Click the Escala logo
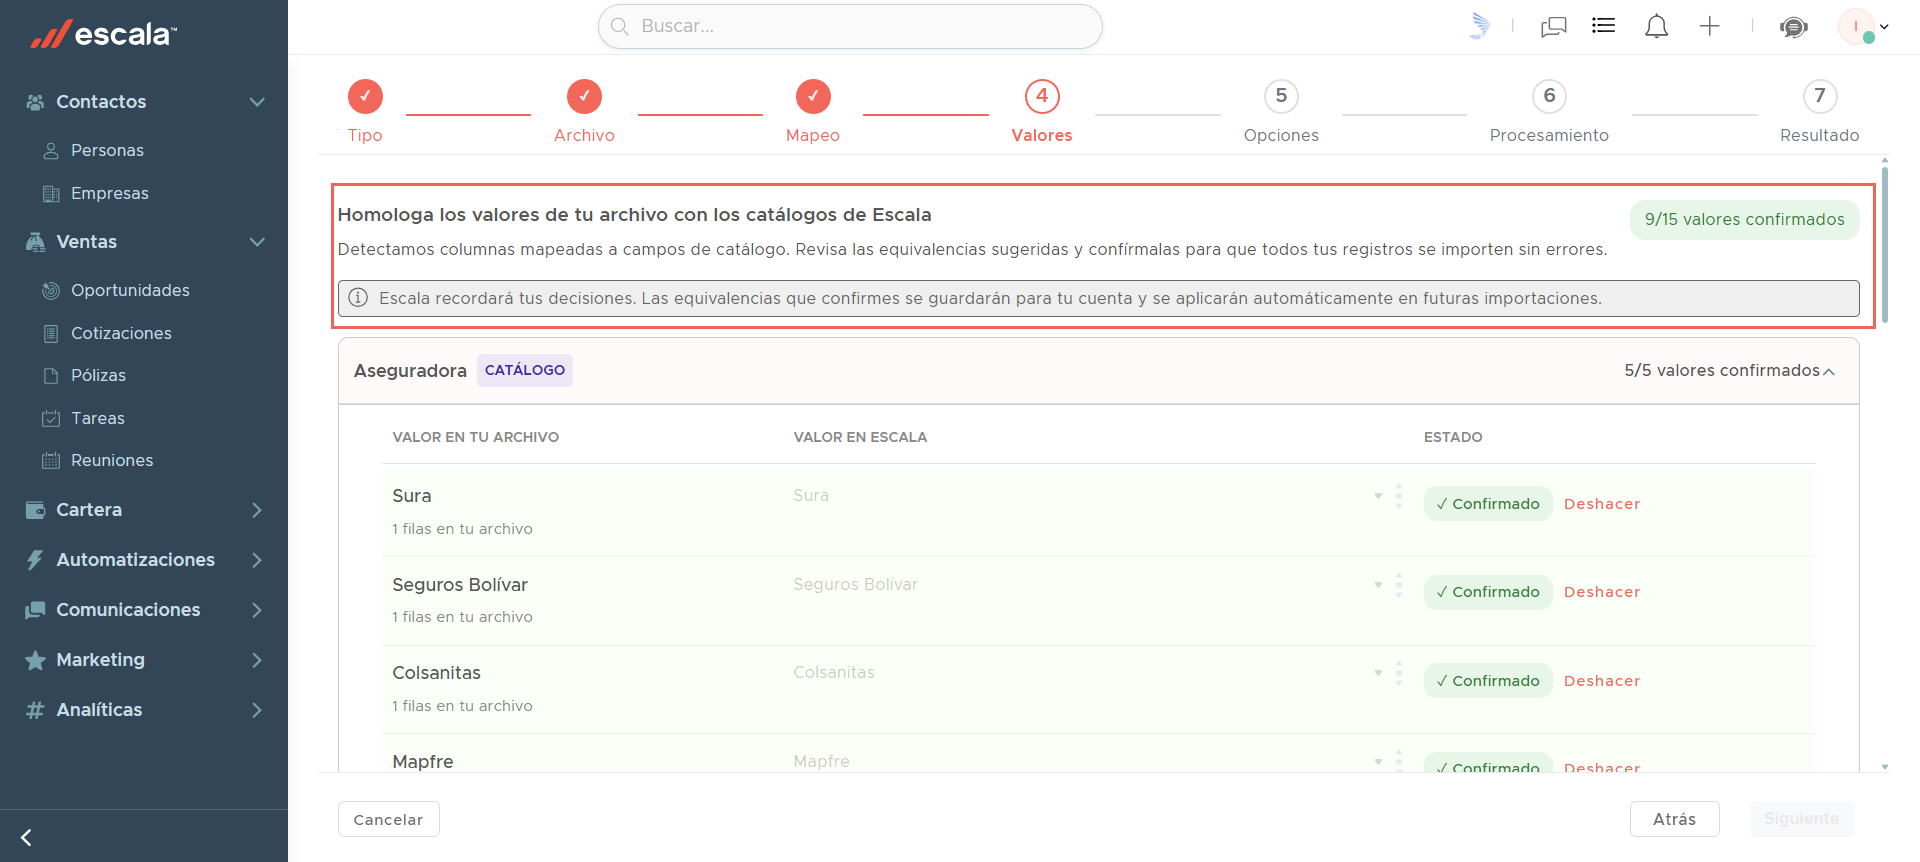Screen dimensions: 1920x862 pos(104,34)
